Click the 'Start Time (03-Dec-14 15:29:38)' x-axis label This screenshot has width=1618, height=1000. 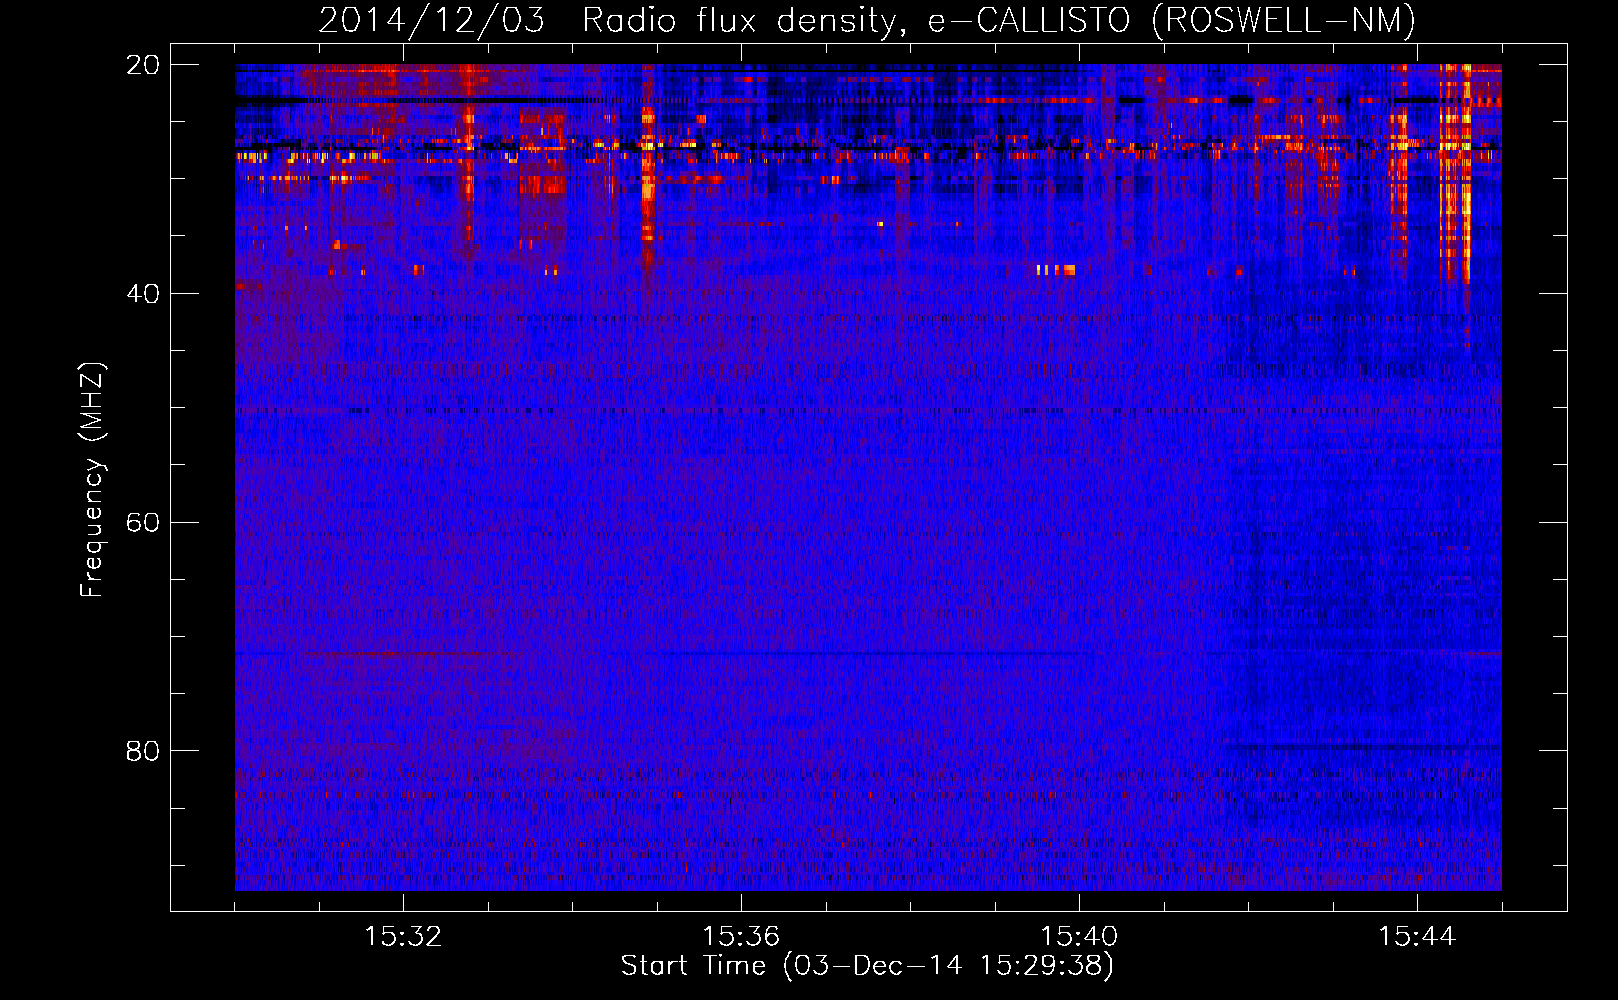(x=867, y=966)
